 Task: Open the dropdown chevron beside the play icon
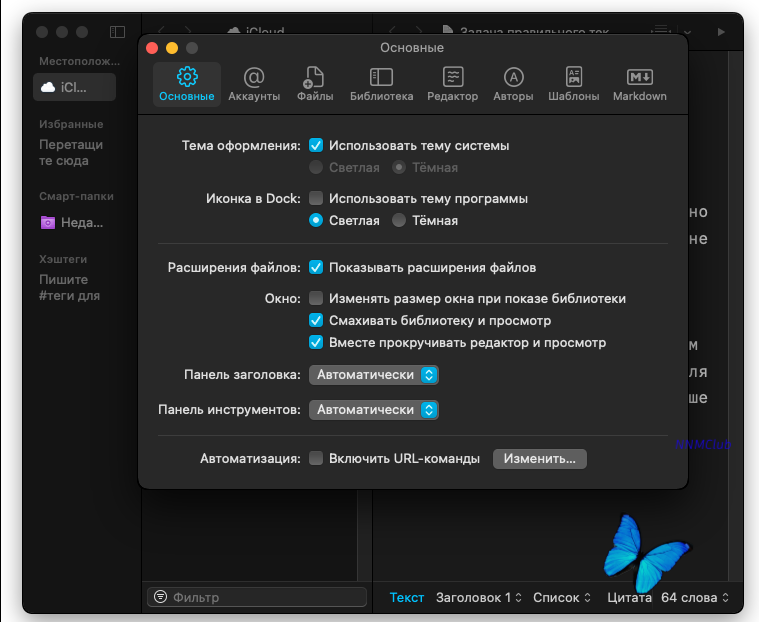[x=687, y=32]
